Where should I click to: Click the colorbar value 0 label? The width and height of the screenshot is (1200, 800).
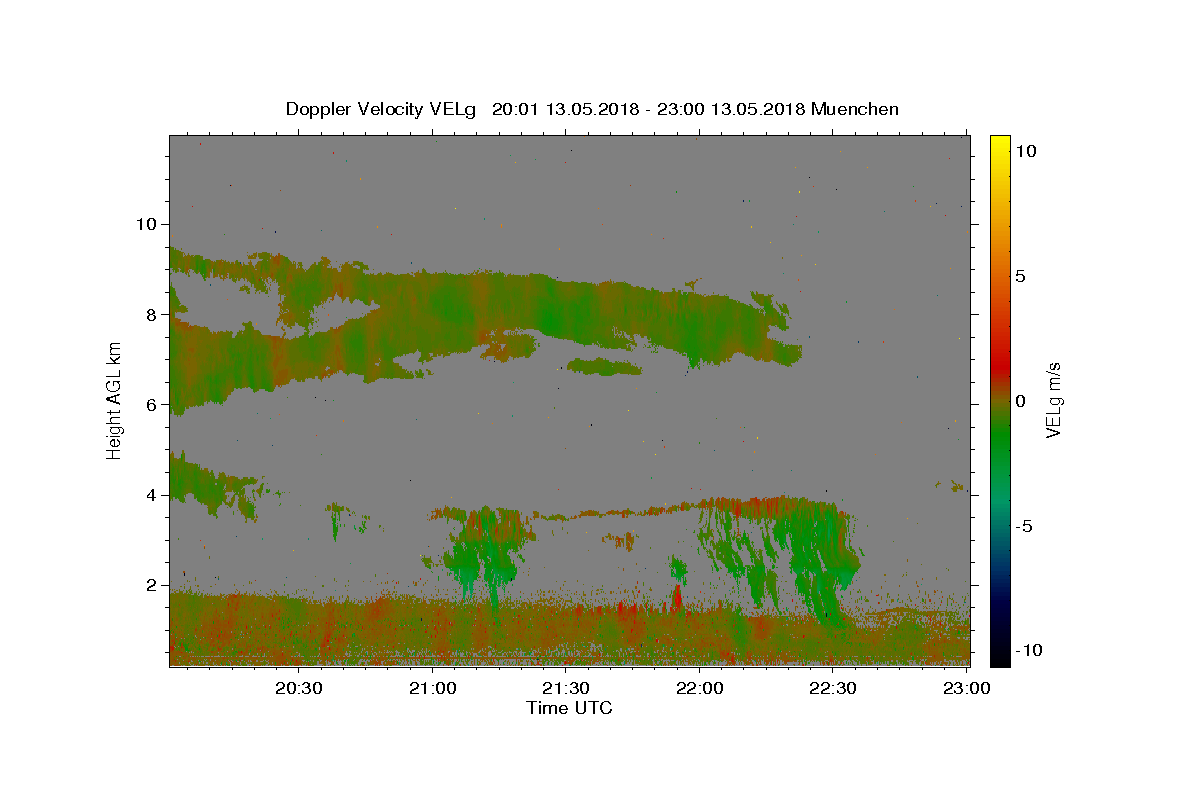[x=1020, y=400]
